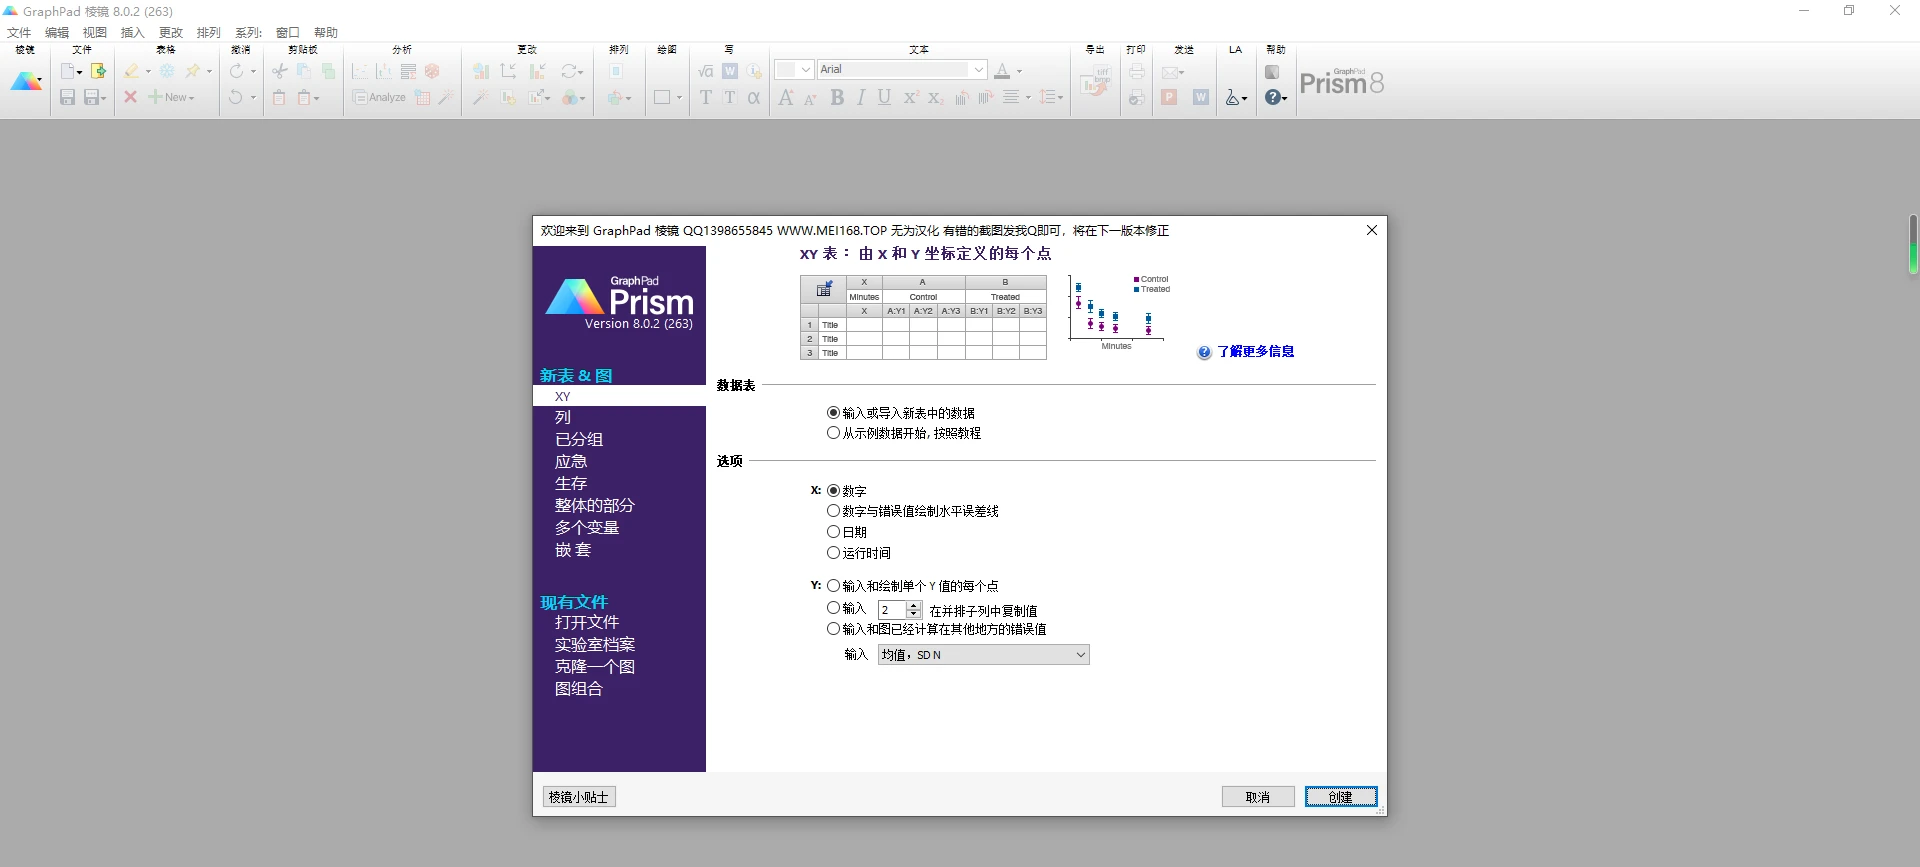Click the blue help question mark icon
The height and width of the screenshot is (867, 1920).
click(x=1272, y=97)
